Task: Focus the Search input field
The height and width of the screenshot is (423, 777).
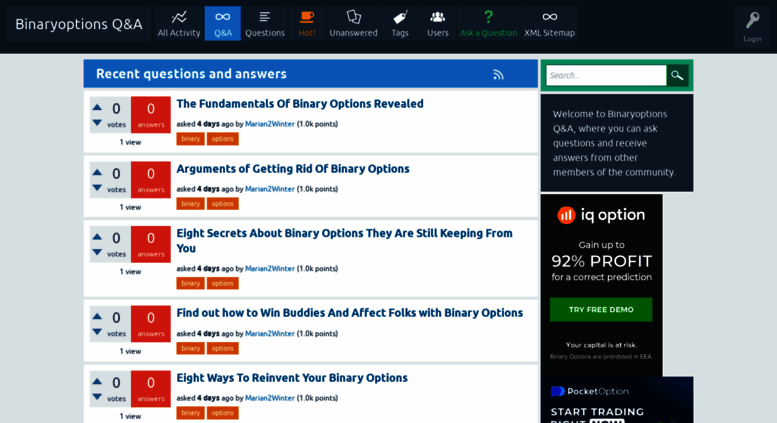Action: [x=606, y=75]
